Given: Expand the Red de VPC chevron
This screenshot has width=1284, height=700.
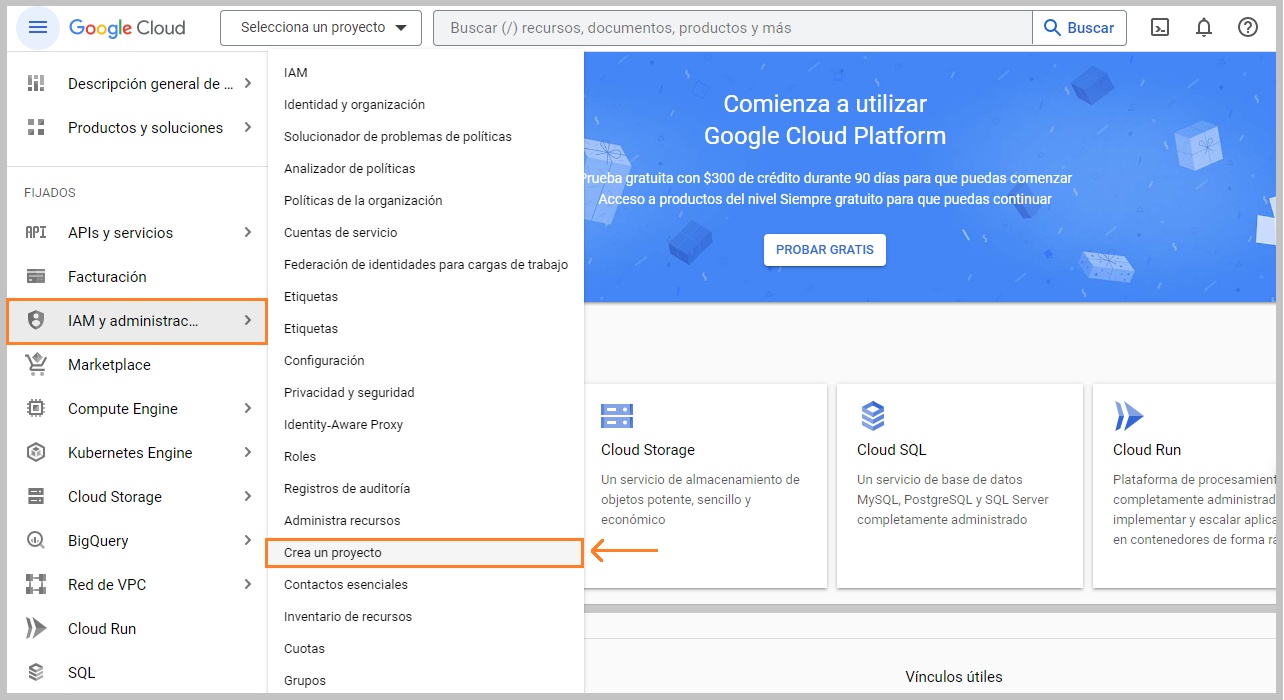Looking at the screenshot, I should click(248, 585).
